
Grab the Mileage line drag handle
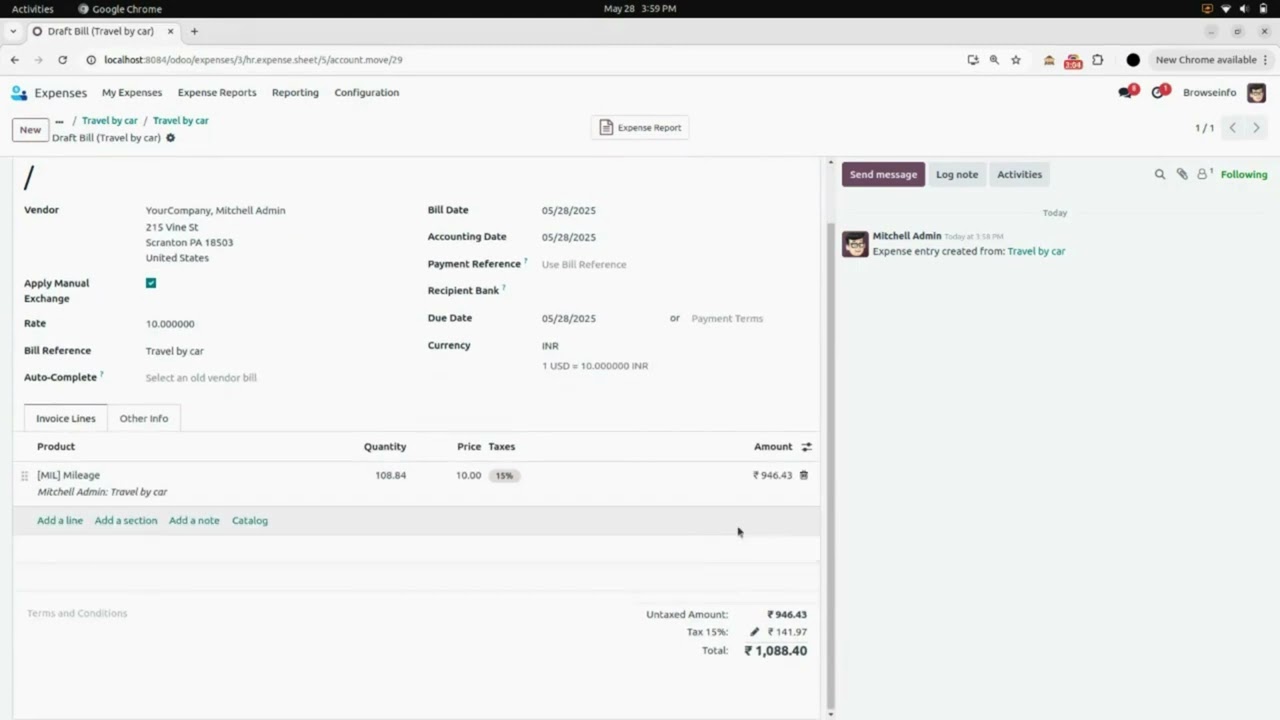24,476
